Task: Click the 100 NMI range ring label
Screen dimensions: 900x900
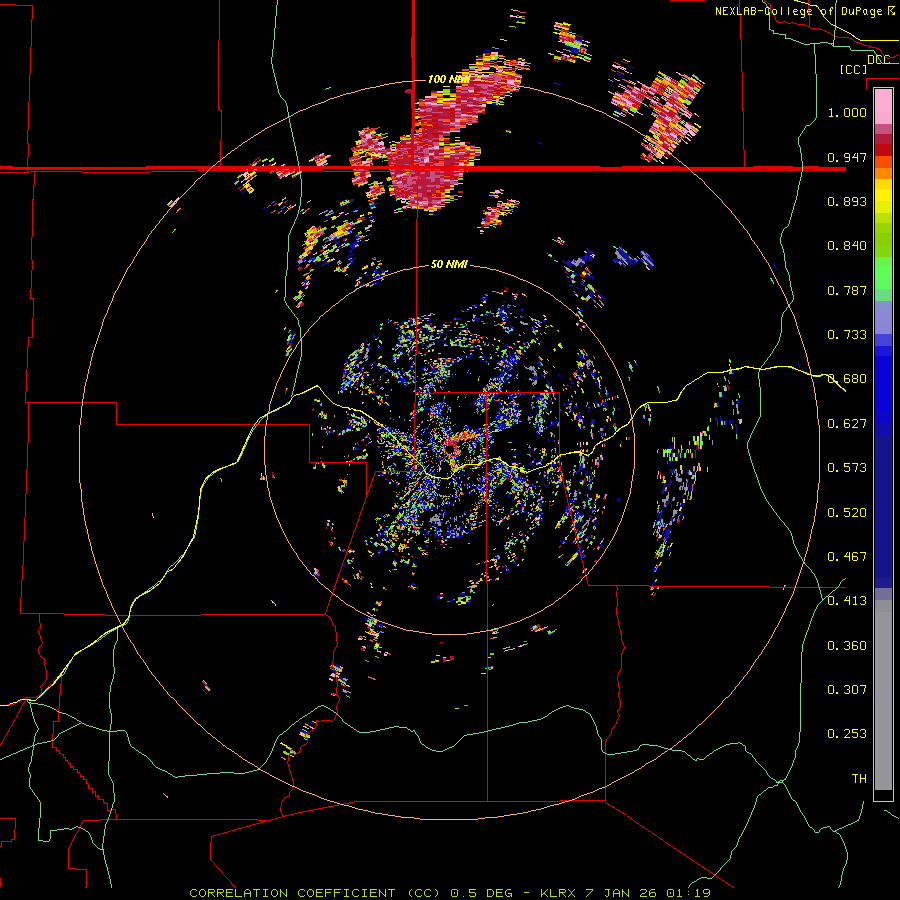Action: (x=448, y=79)
